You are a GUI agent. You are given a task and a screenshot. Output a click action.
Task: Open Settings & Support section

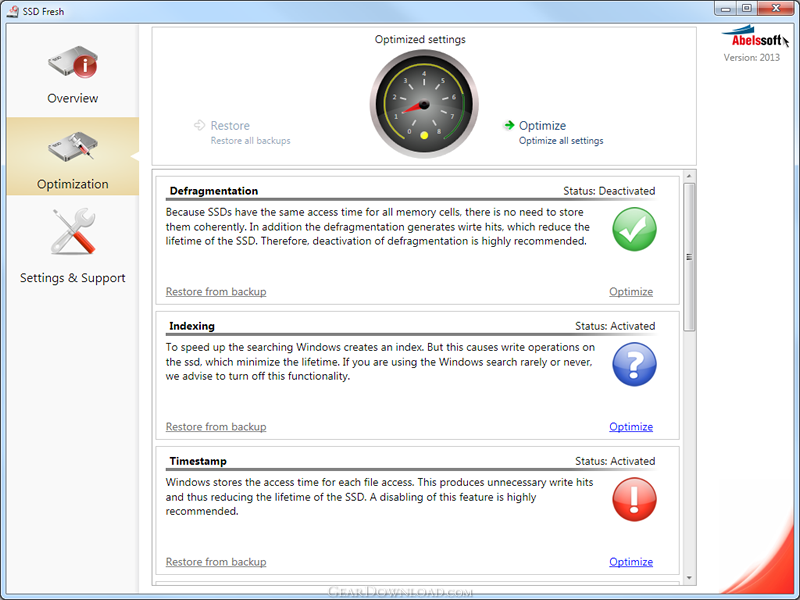tap(72, 245)
